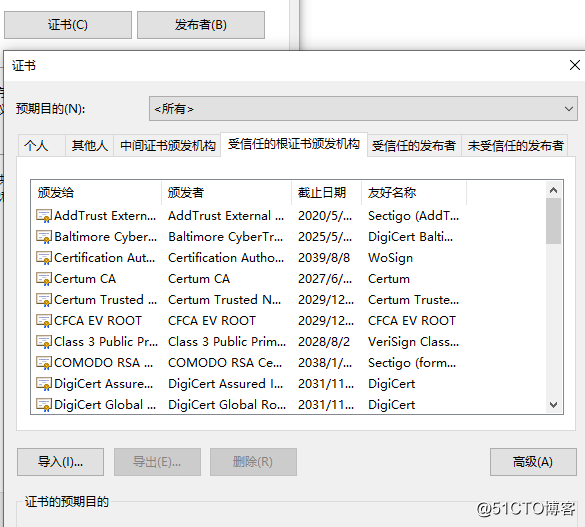585x527 pixels.
Task: Open the 中间证书颁发机构 tab
Action: pos(168,145)
